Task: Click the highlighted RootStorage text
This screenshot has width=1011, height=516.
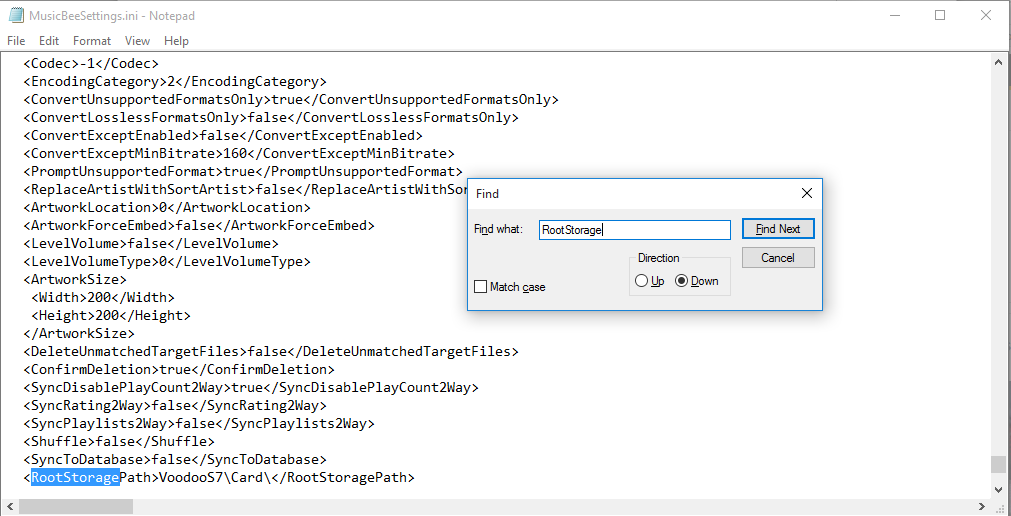Action: pyautogui.click(x=75, y=478)
